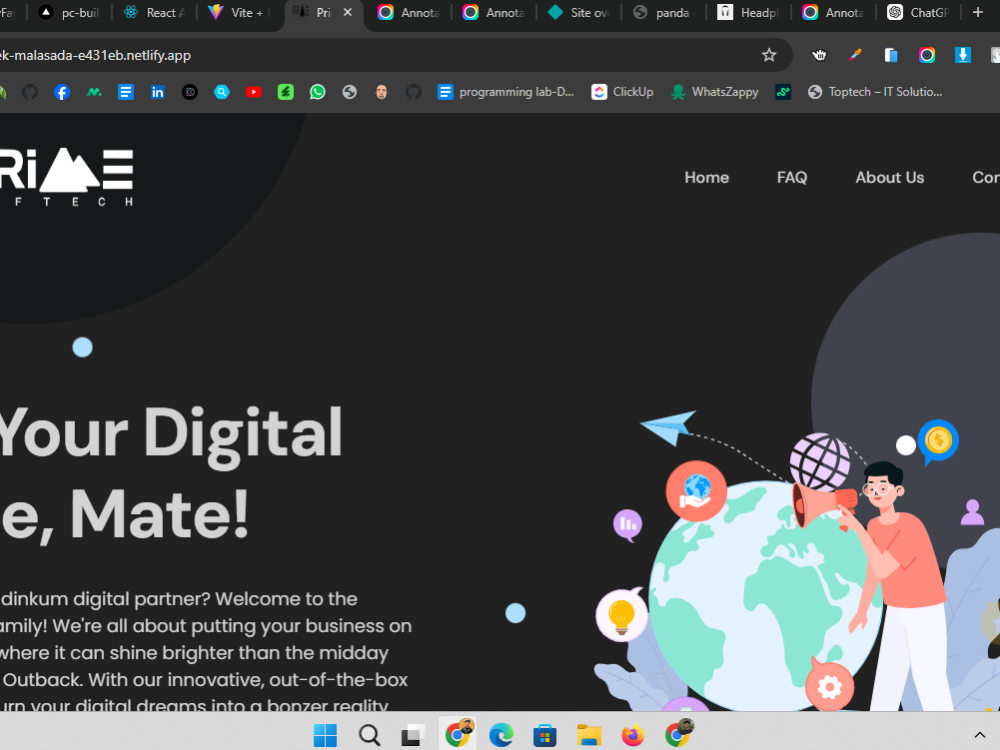The image size is (1000, 750).
Task: Go to Home in site navigation
Action: pos(707,177)
